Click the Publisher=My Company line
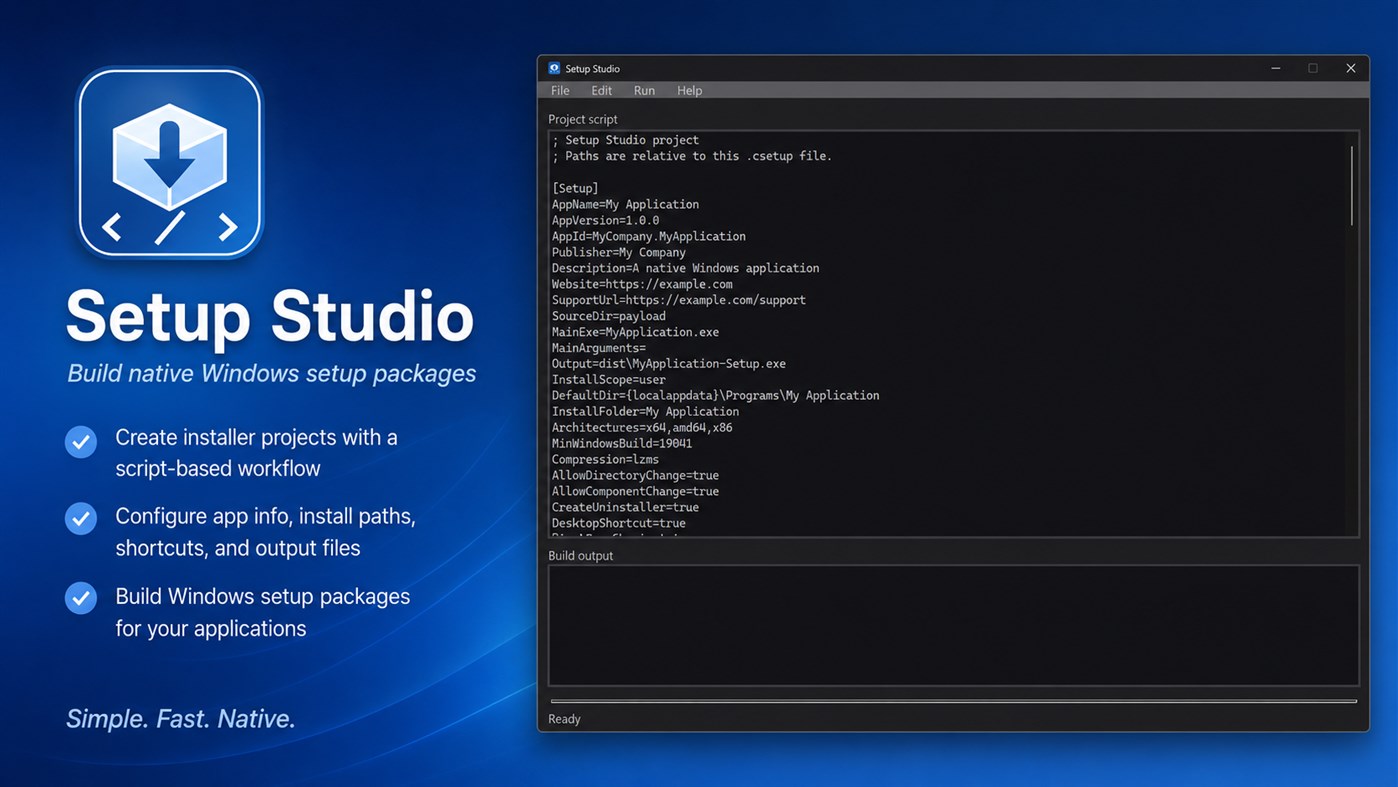 coord(619,252)
